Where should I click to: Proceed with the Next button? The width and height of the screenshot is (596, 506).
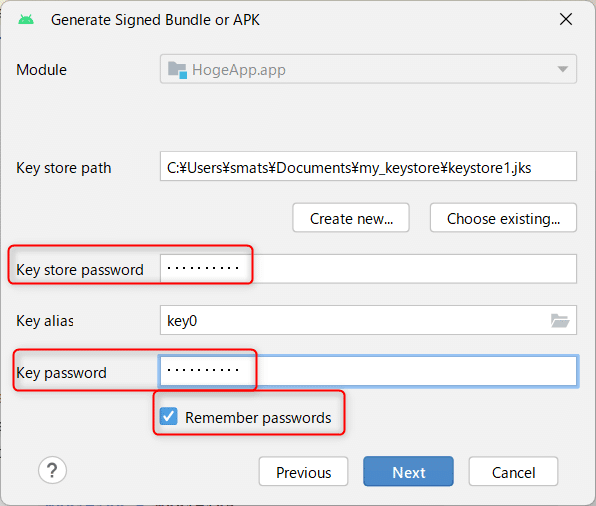point(409,472)
